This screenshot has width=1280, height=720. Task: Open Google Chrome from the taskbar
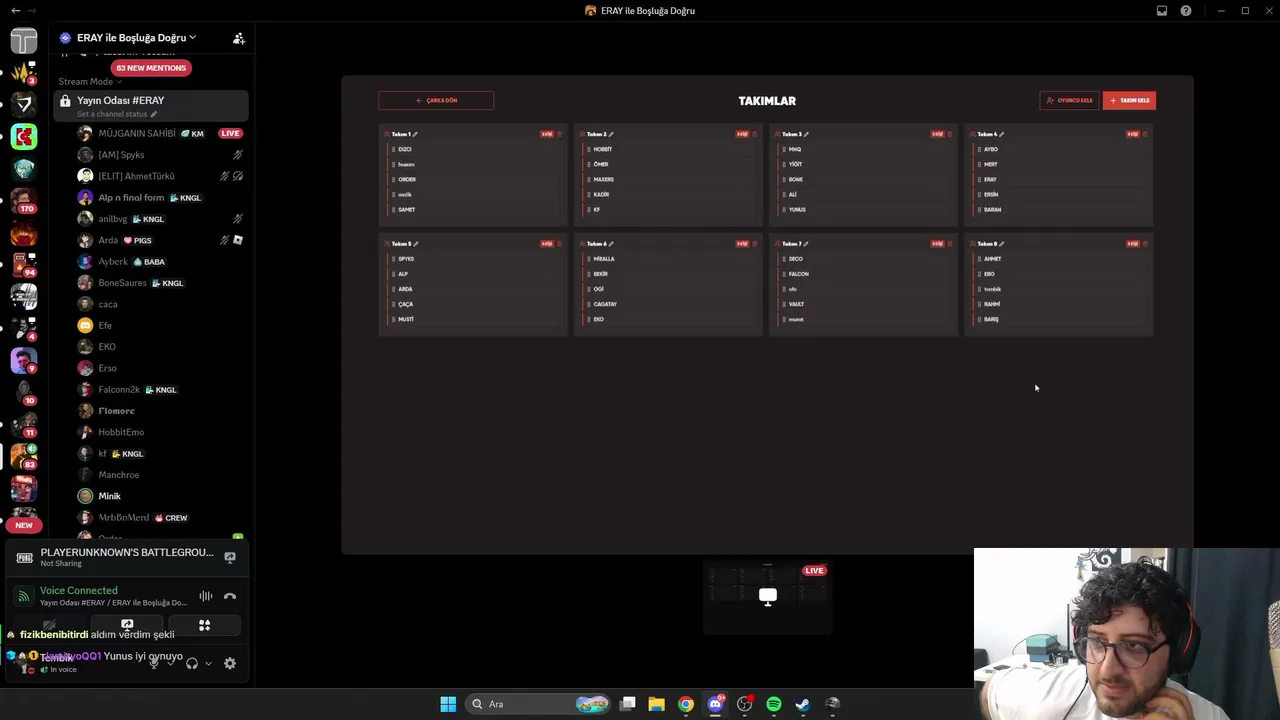pyautogui.click(x=686, y=704)
